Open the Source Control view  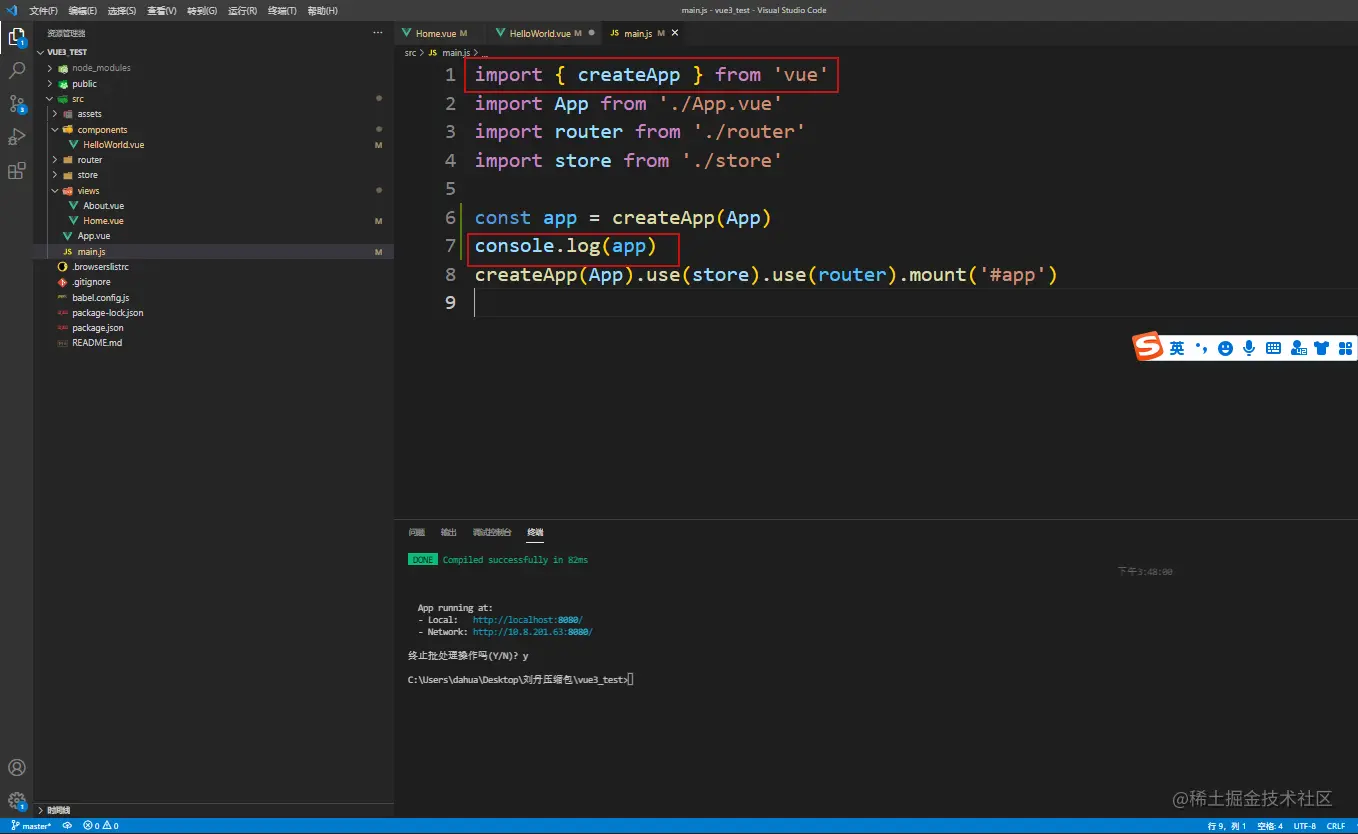point(16,104)
